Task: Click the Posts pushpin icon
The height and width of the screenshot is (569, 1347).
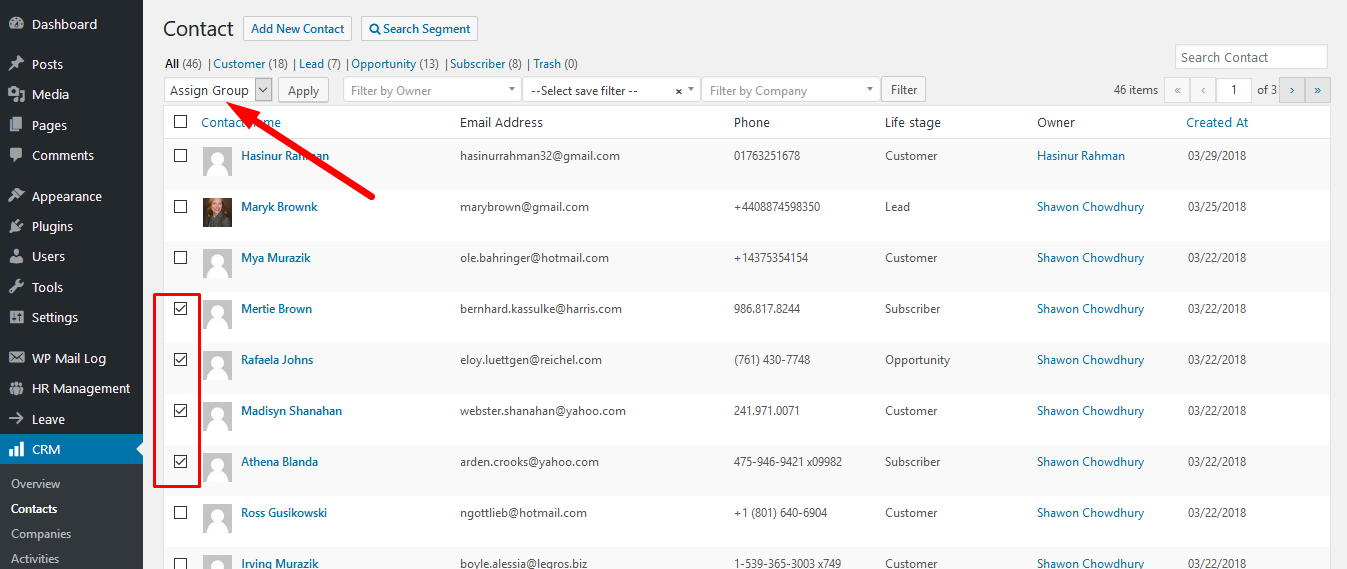Action: 16,64
